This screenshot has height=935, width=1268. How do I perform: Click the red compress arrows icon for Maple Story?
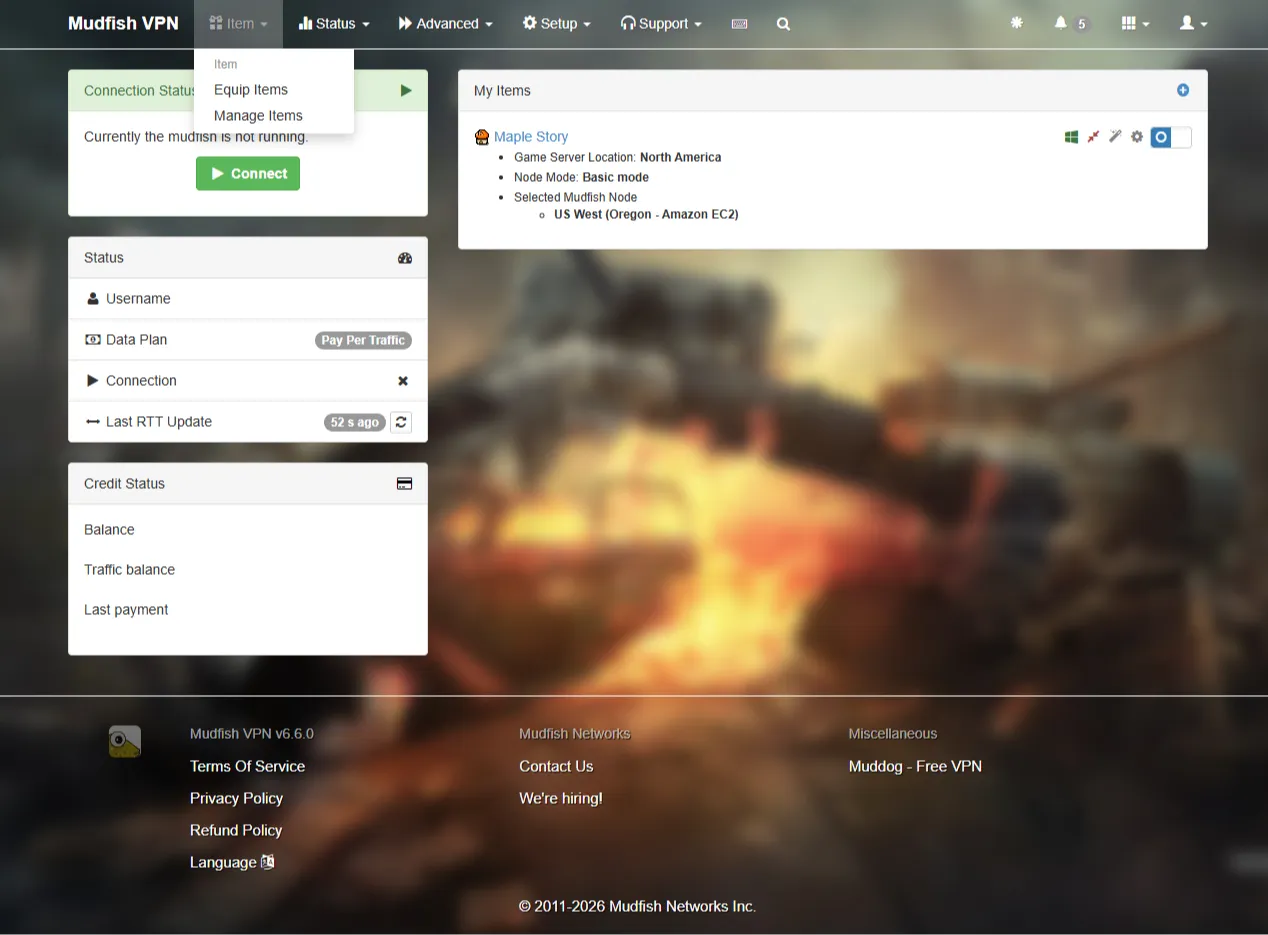(1093, 137)
